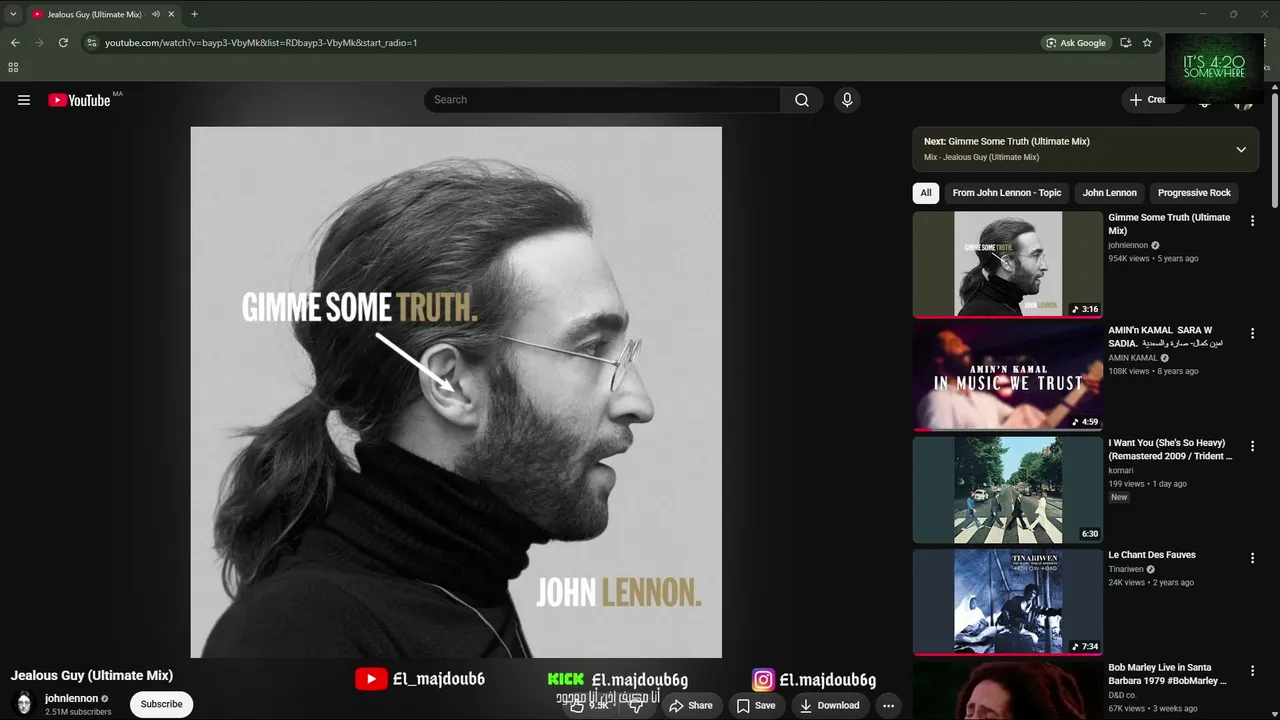The width and height of the screenshot is (1280, 720).
Task: Save the video to a playlist
Action: [x=756, y=705]
